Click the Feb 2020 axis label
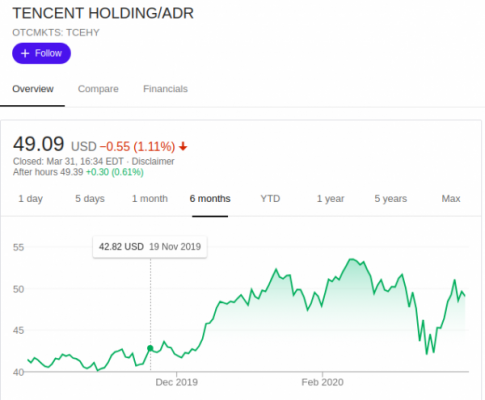Screen dimensions: 485x400 click(x=322, y=382)
